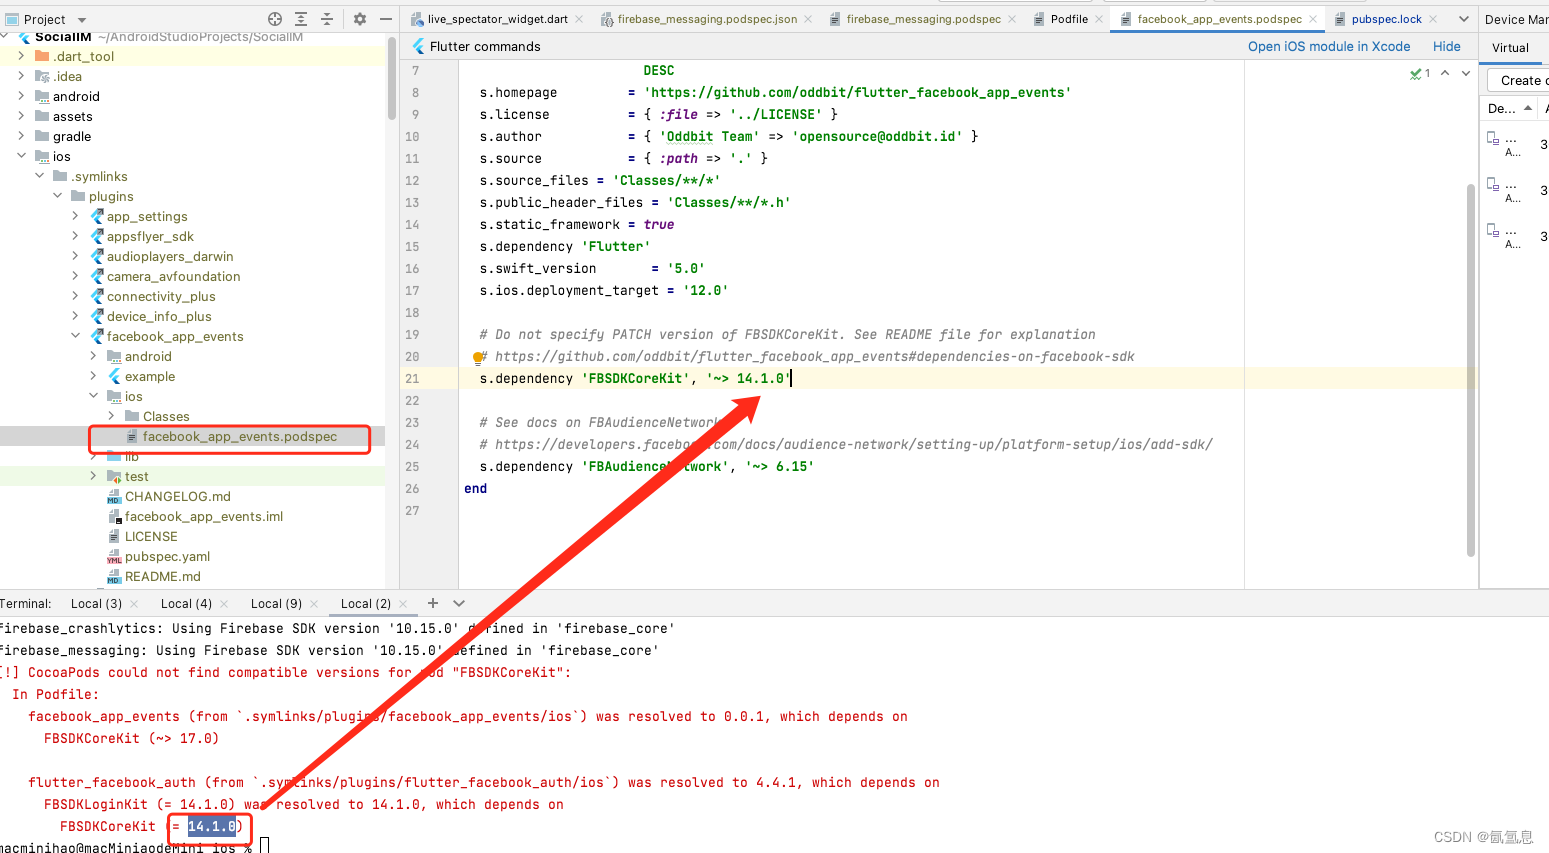Expand the audioplayers_darwin plugin node
Viewport: 1549px width, 853px height.
(75, 256)
